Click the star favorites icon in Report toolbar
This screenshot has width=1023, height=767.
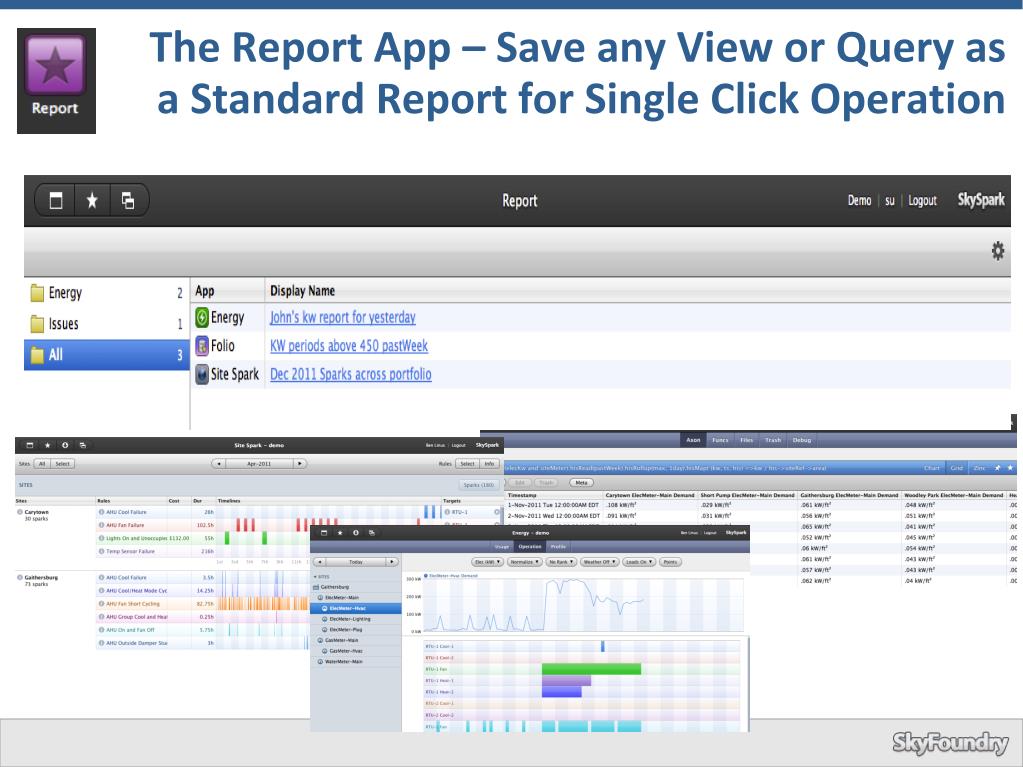tap(92, 200)
